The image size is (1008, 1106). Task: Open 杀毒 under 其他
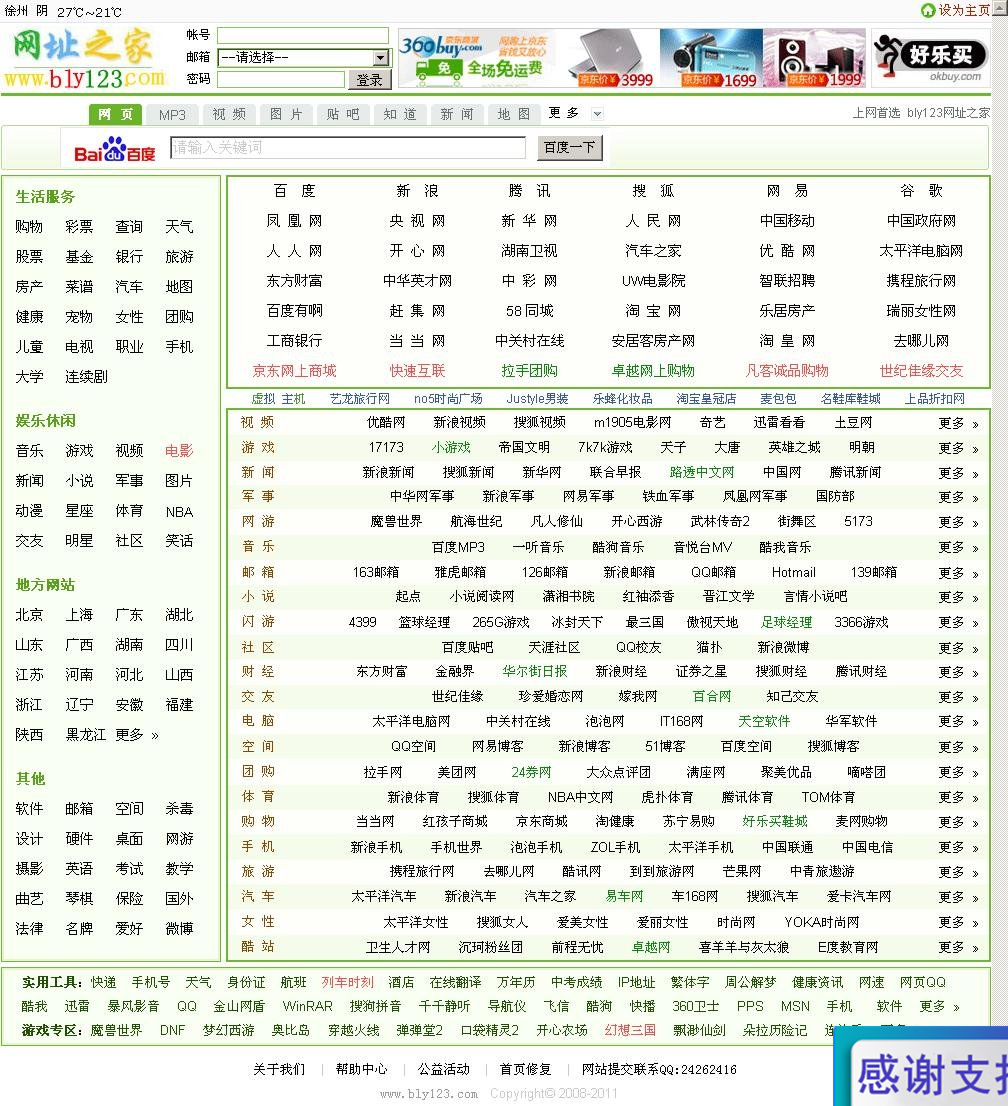pyautogui.click(x=179, y=809)
